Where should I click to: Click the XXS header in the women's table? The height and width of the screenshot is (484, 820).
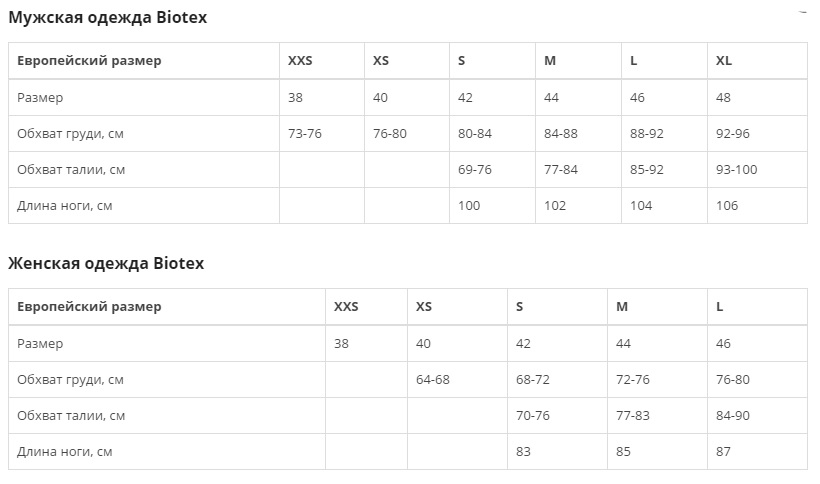coord(346,307)
